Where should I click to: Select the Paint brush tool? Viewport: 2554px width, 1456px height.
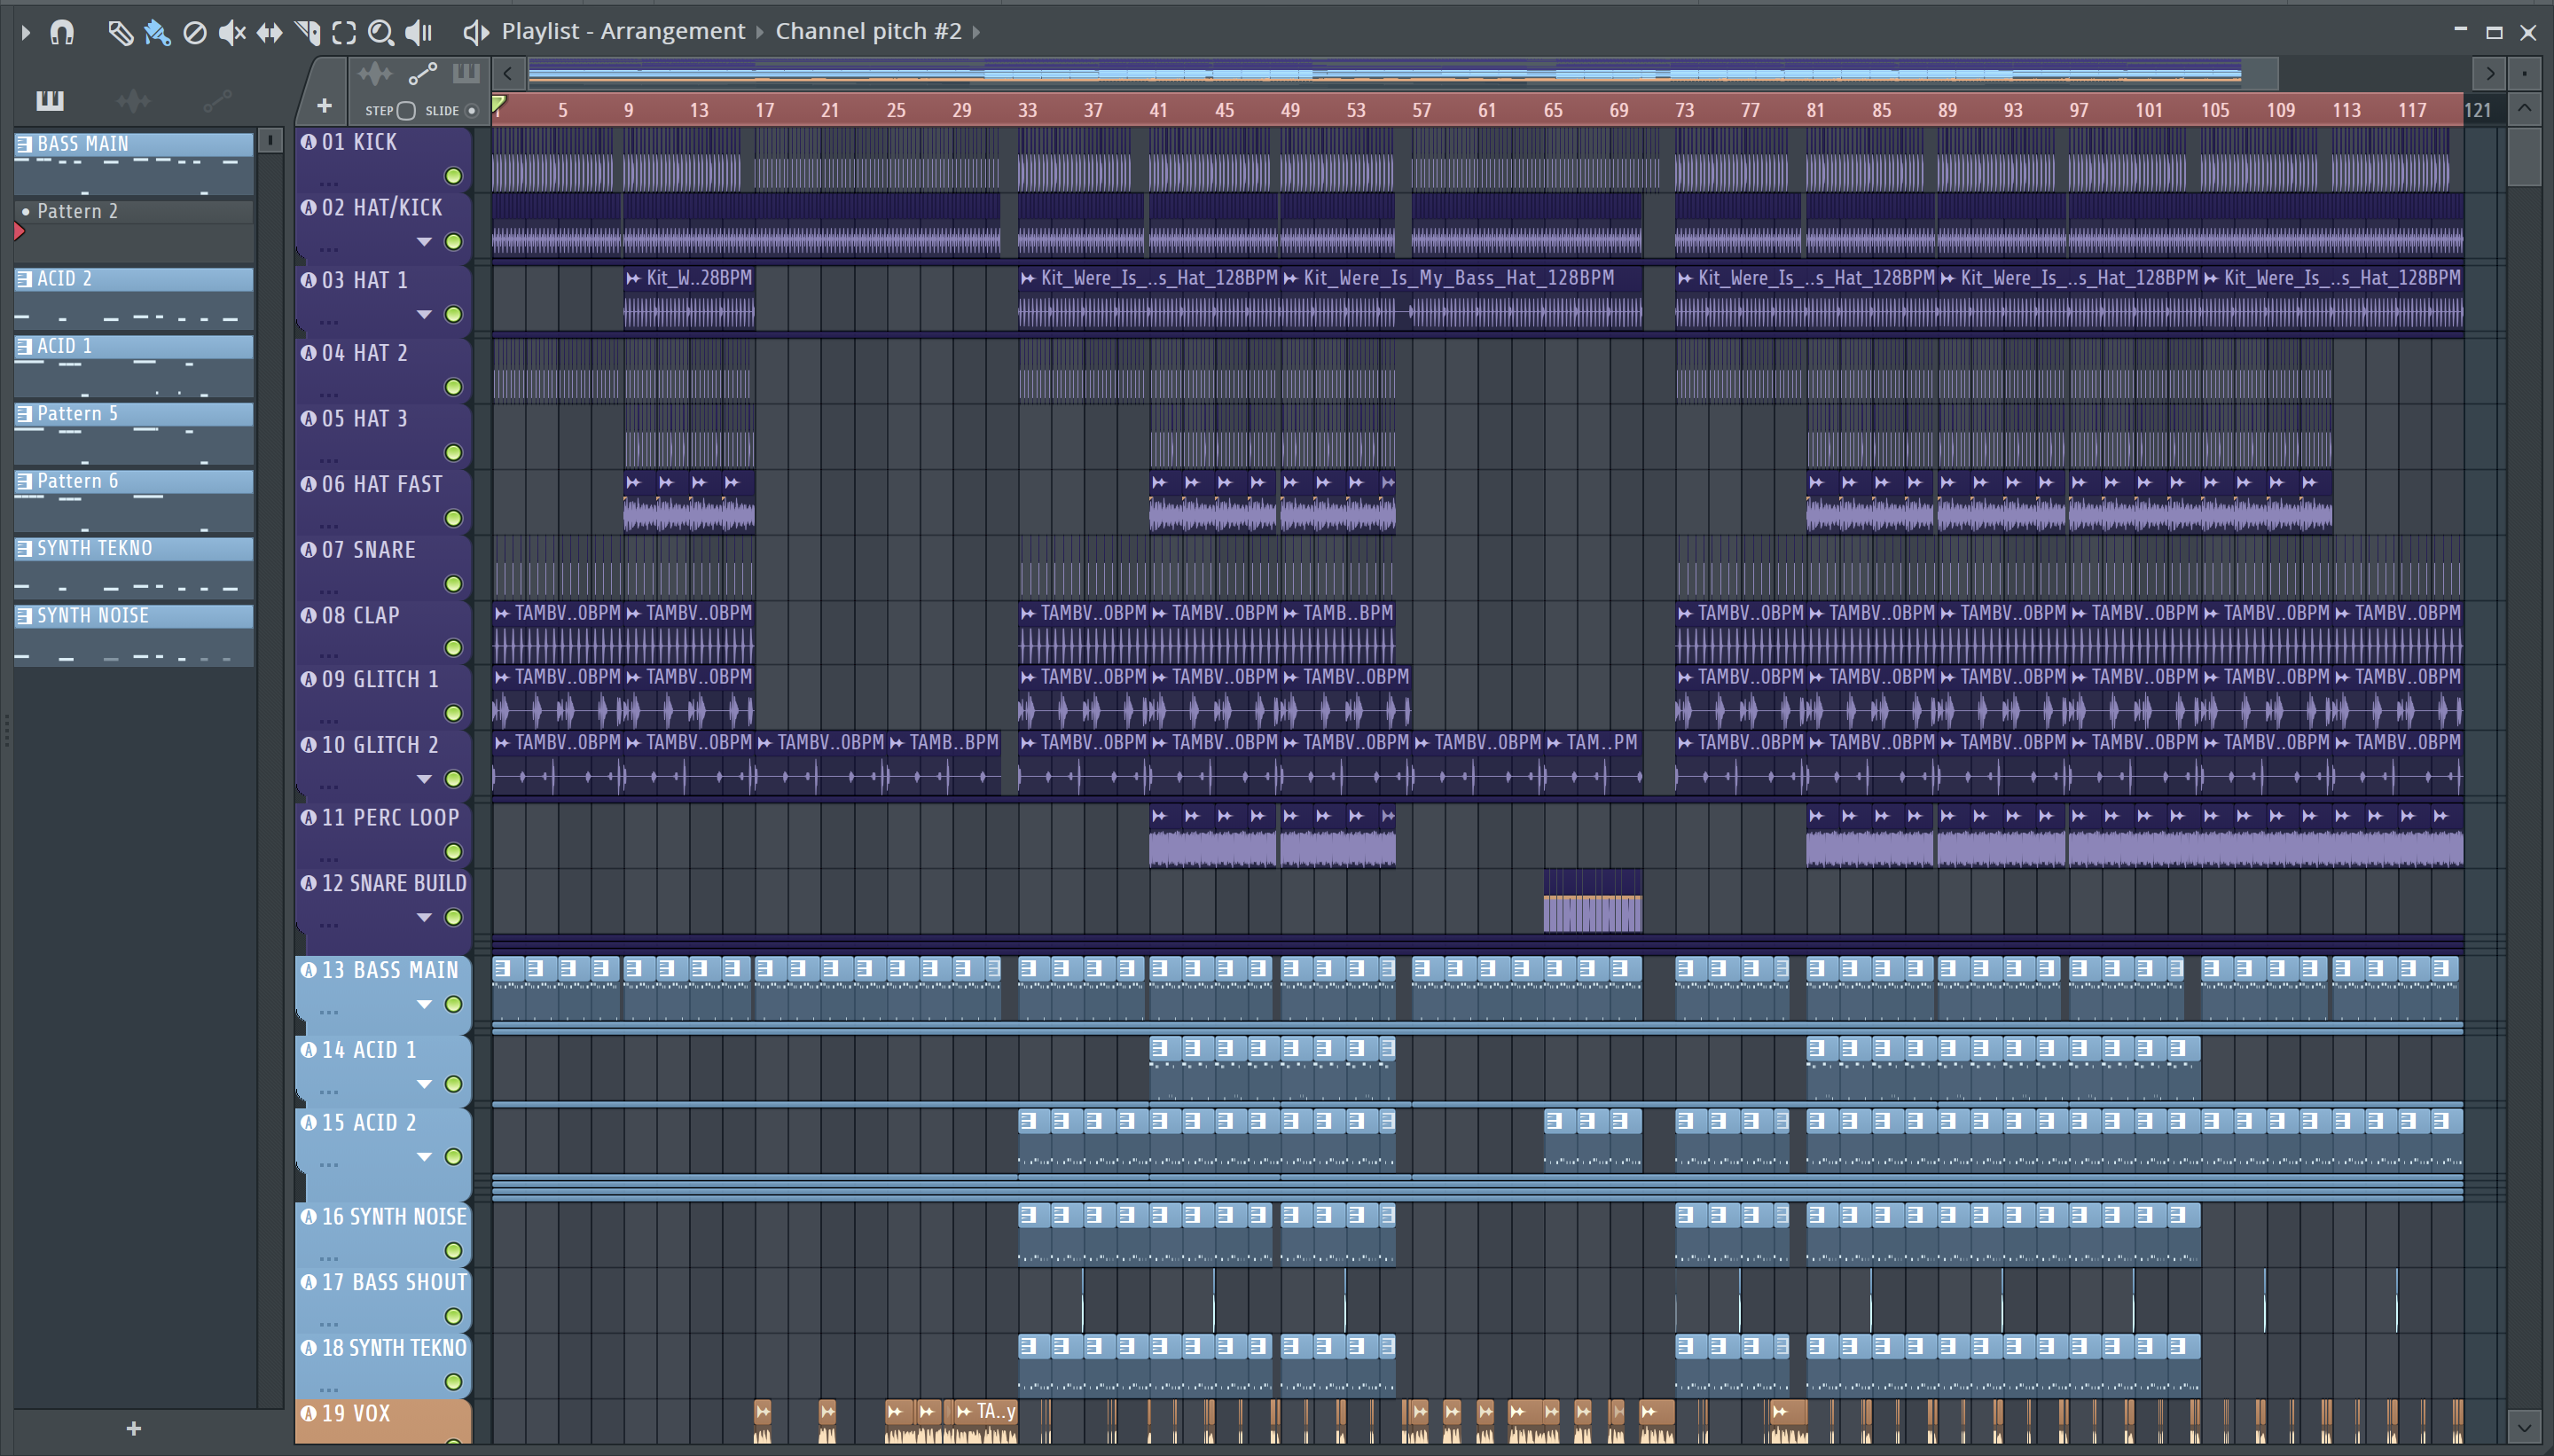coord(157,33)
